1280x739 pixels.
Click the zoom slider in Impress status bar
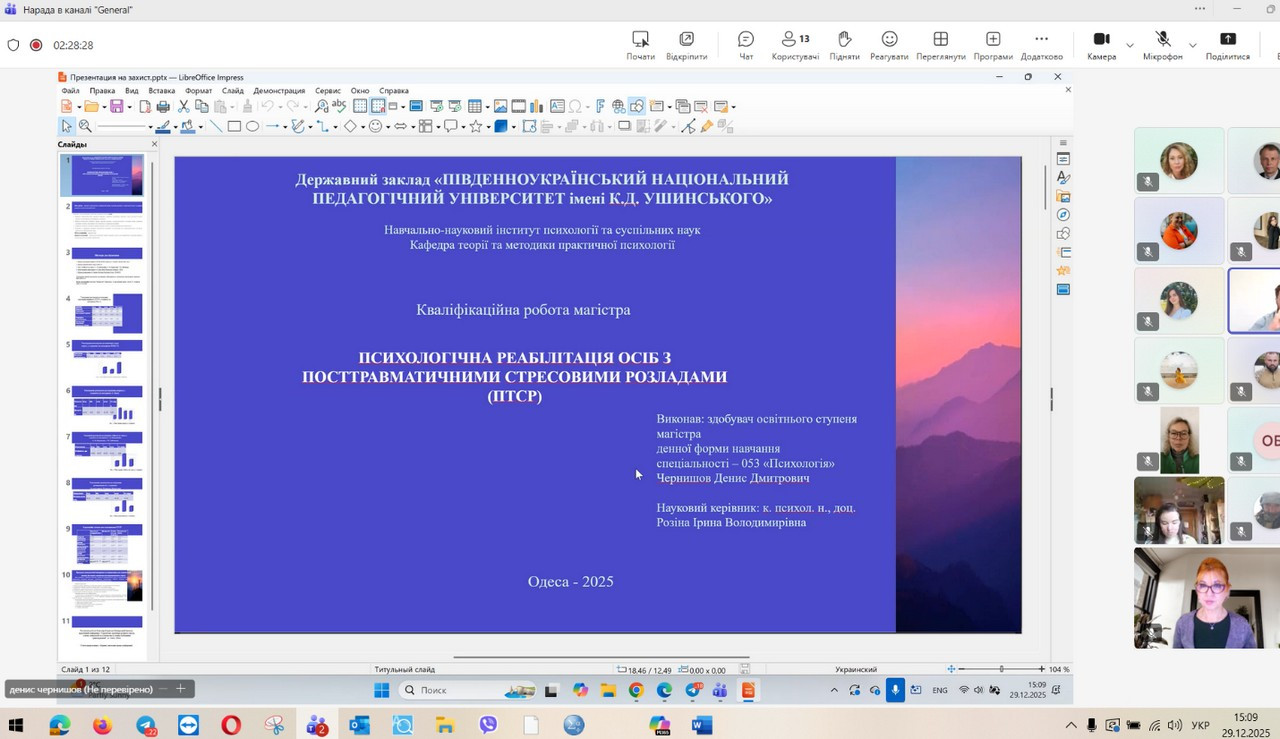[x=1001, y=669]
